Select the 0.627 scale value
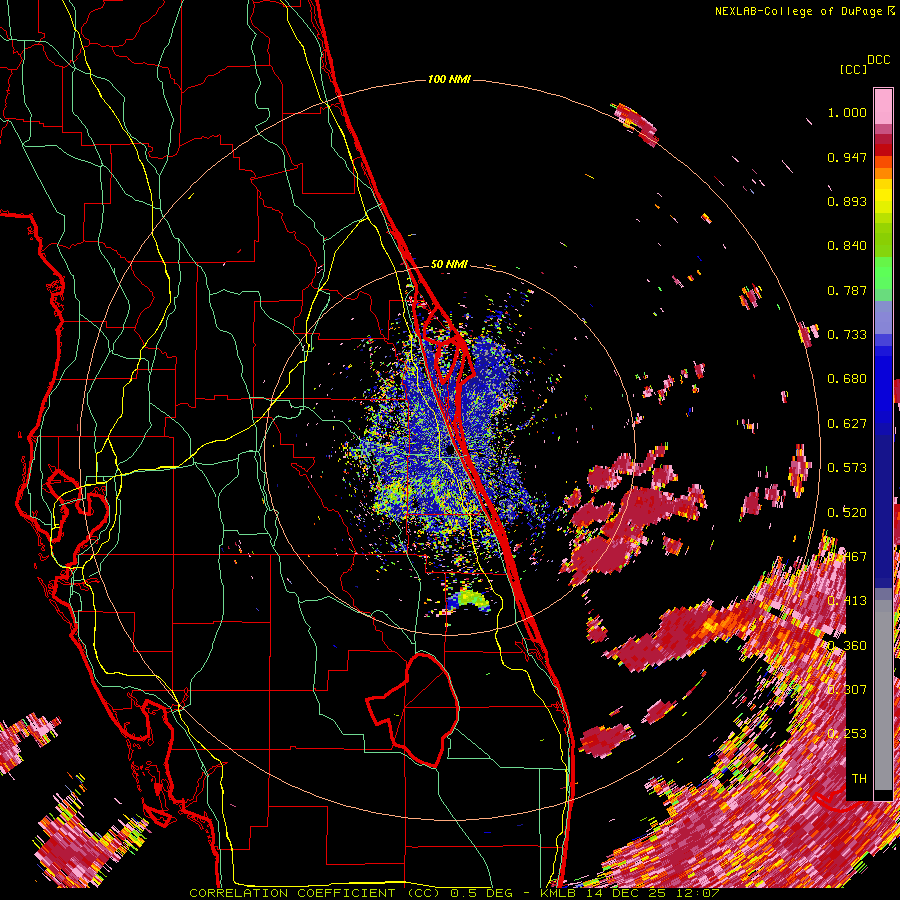The image size is (900, 900). click(x=847, y=424)
